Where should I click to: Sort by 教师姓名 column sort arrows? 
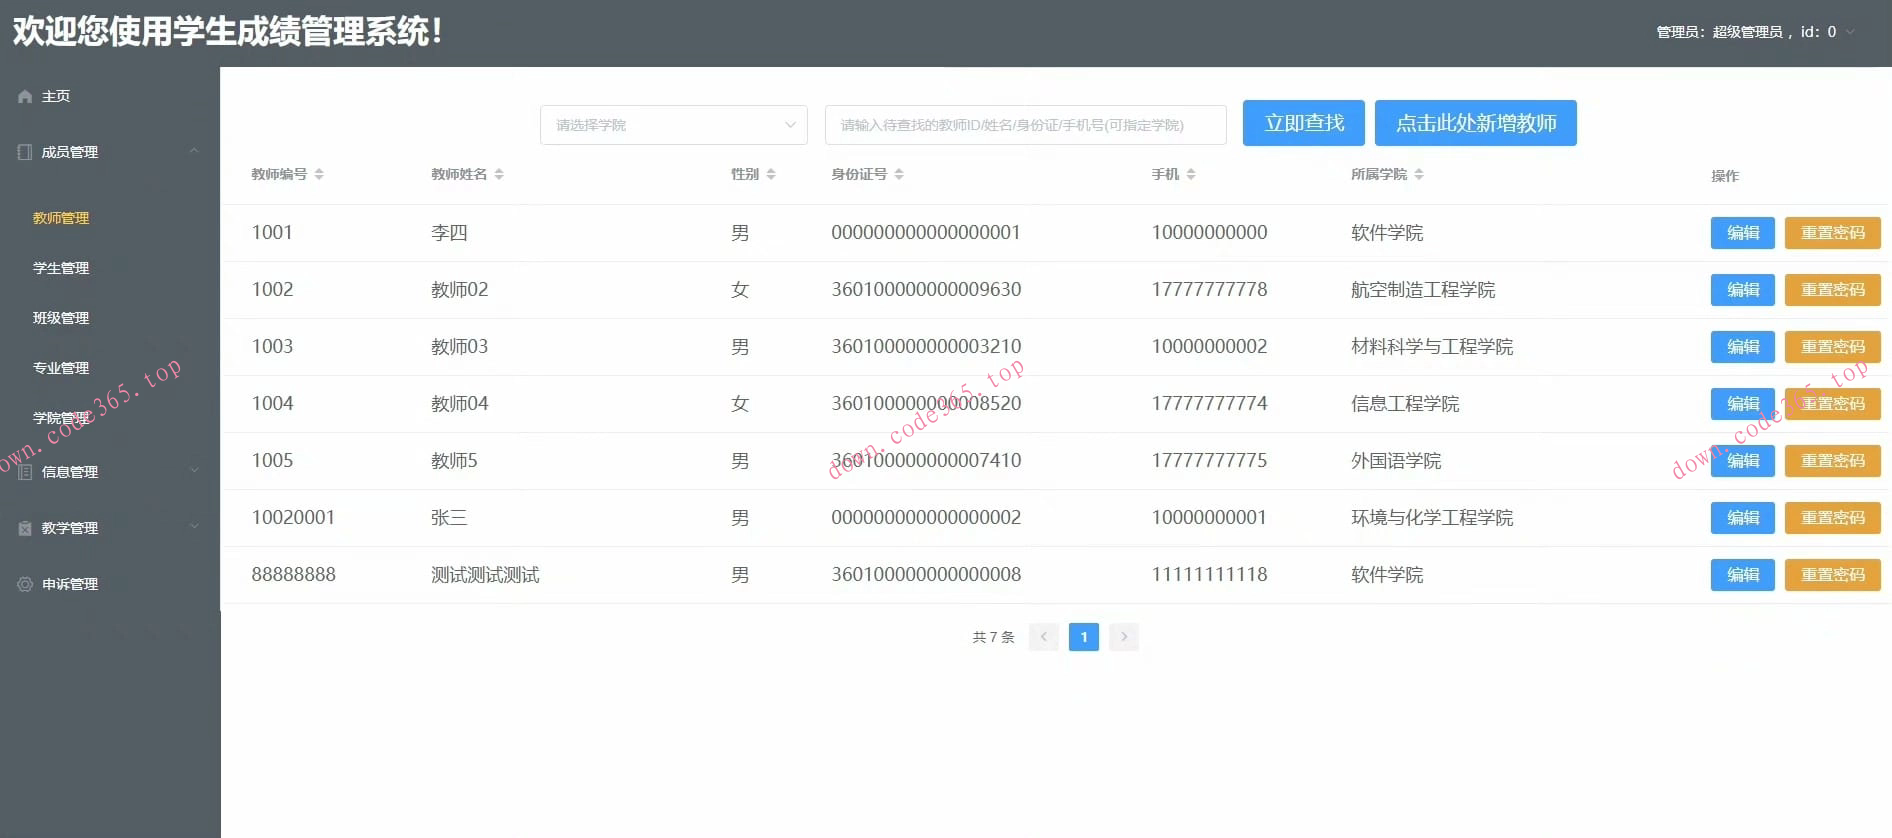(499, 174)
